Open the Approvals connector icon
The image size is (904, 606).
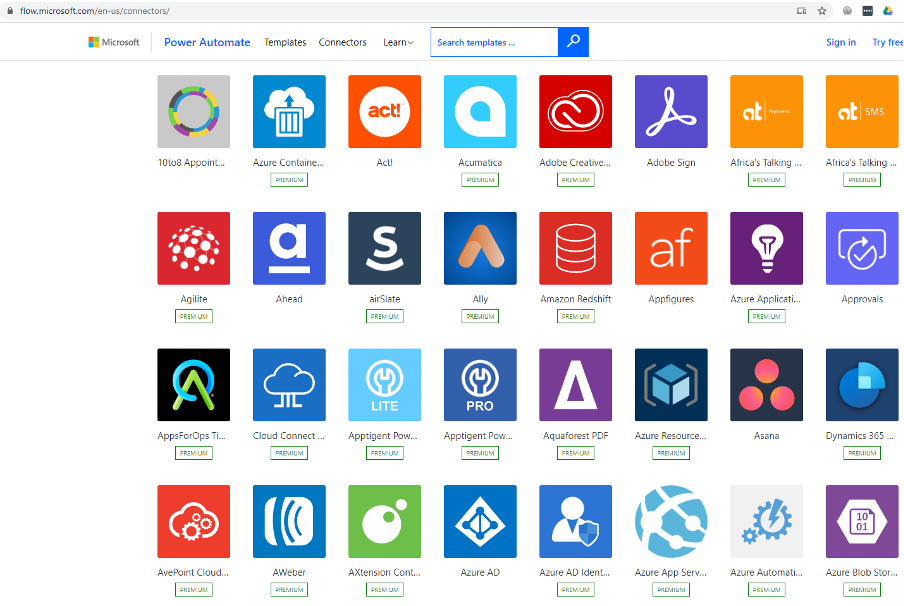click(862, 248)
